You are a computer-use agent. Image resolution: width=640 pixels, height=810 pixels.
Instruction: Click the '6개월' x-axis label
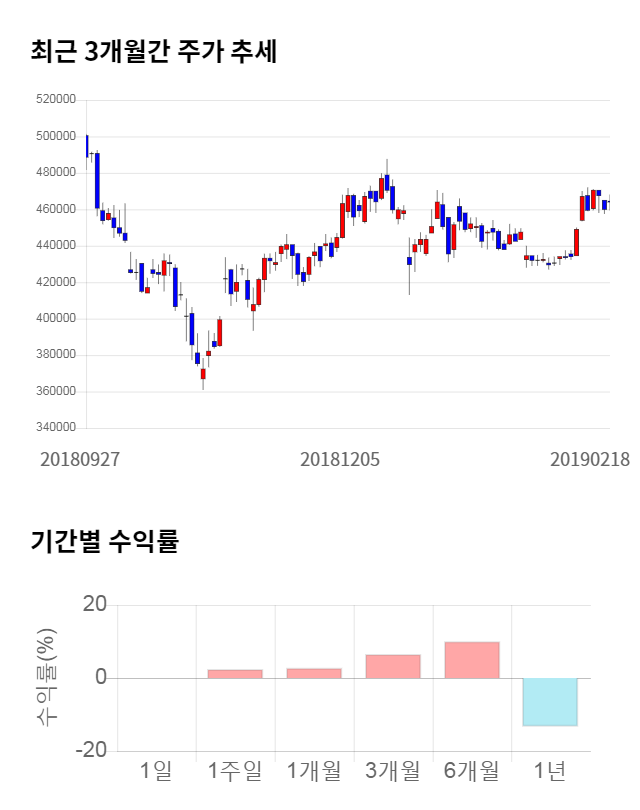pos(472,771)
